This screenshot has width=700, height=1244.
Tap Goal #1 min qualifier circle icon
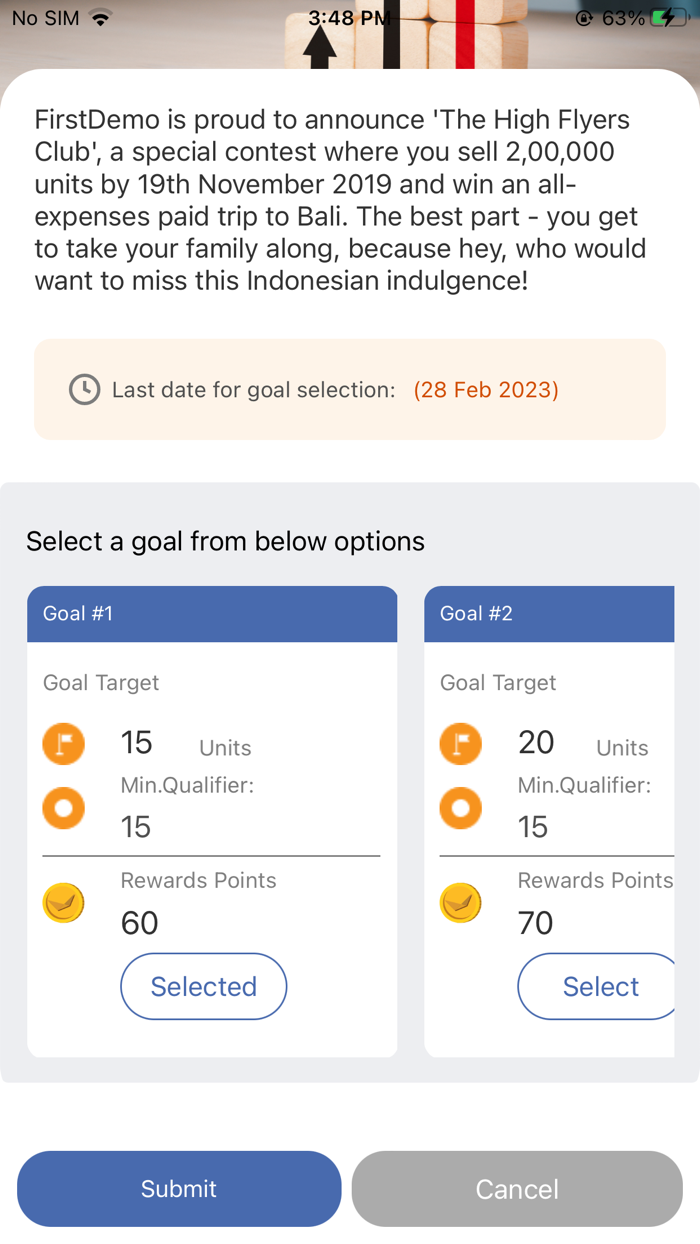coord(64,808)
